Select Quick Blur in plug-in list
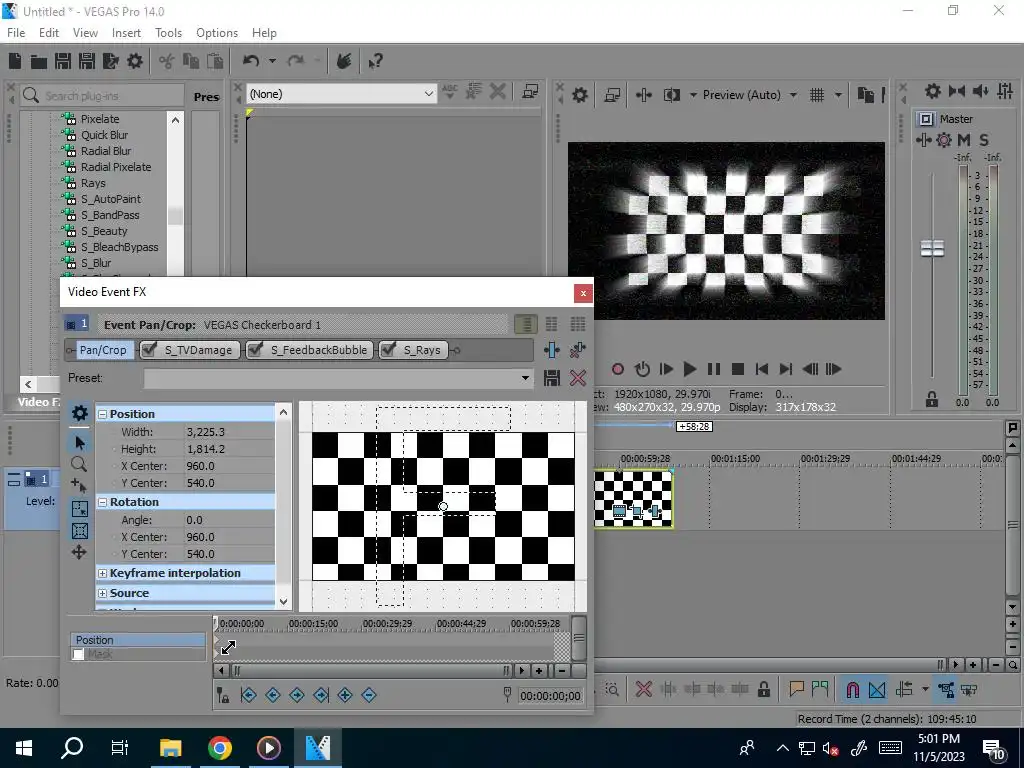The image size is (1024, 768). 104,135
